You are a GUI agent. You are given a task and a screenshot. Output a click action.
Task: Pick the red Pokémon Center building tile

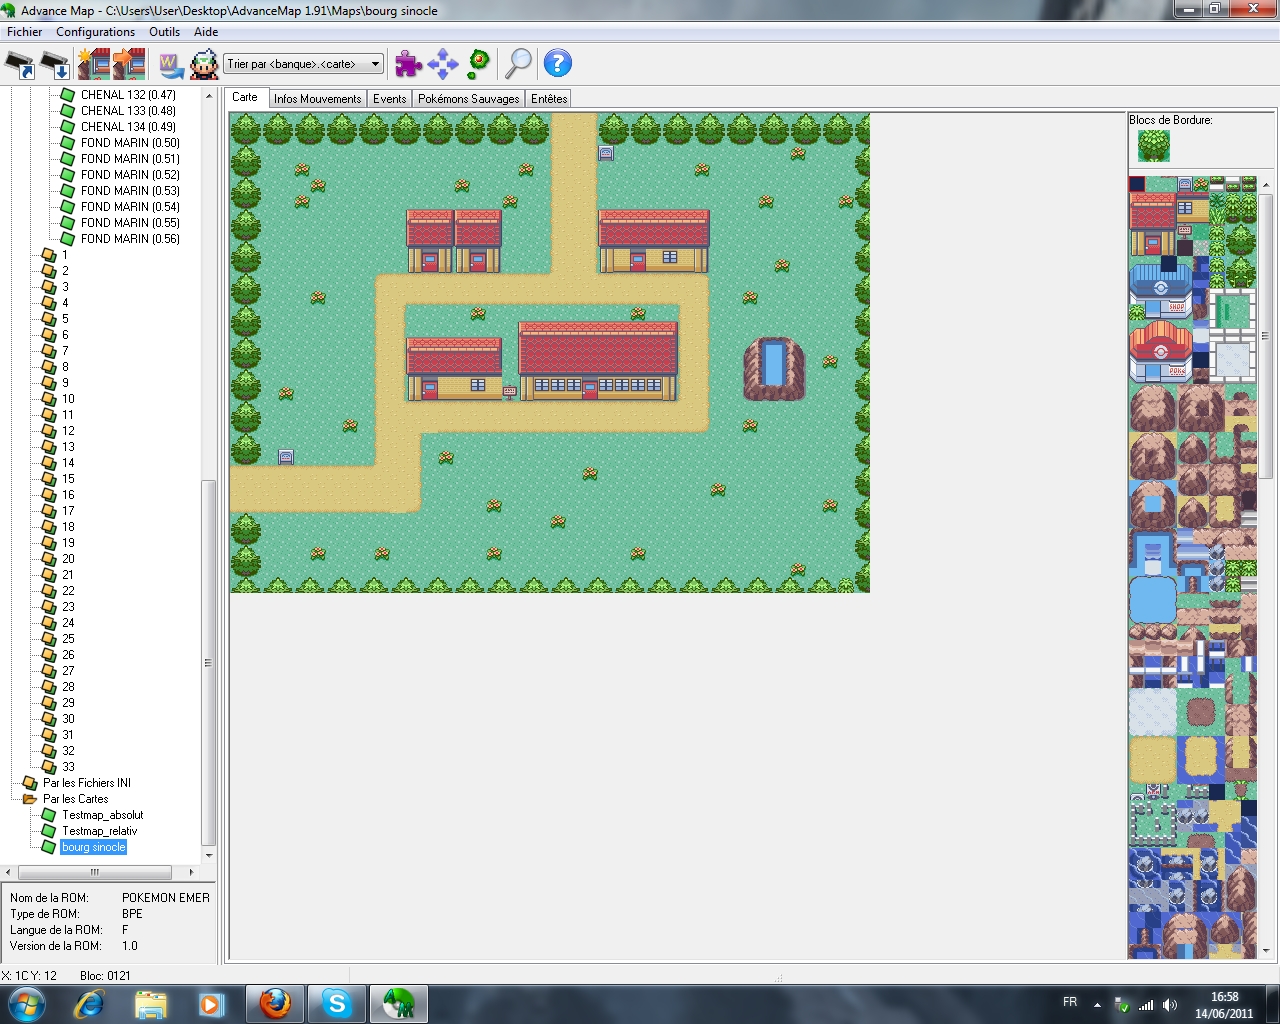(x=1161, y=352)
